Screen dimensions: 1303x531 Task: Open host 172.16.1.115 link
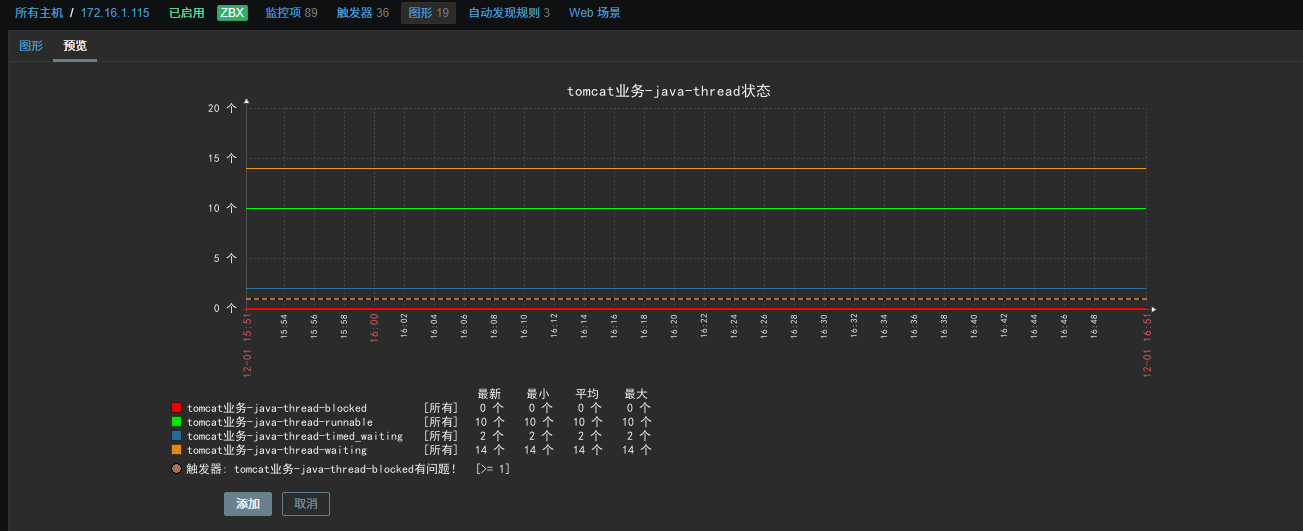[115, 13]
